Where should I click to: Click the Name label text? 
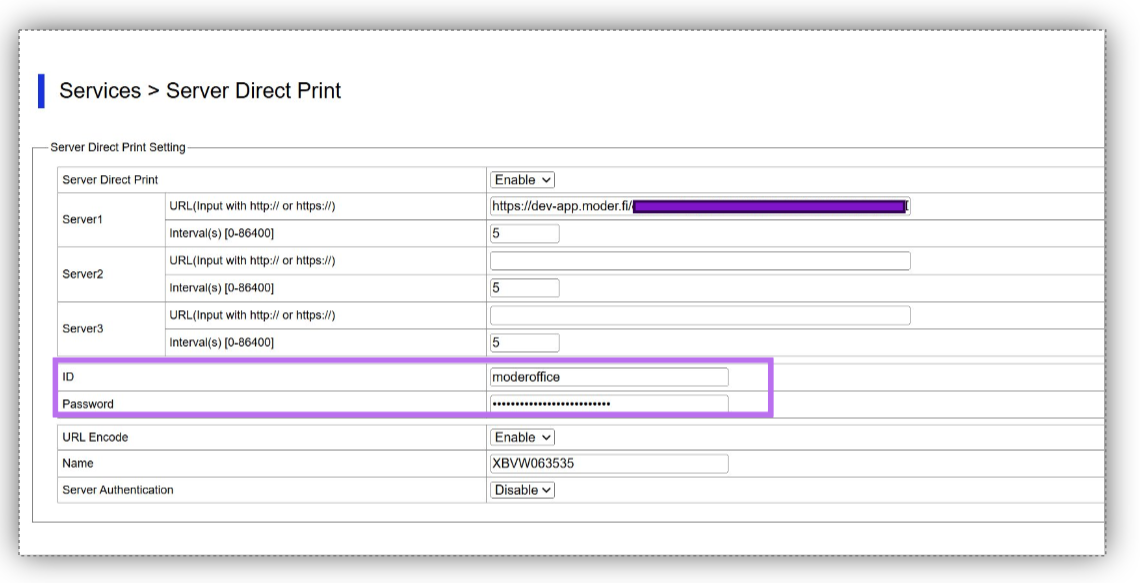[78, 463]
